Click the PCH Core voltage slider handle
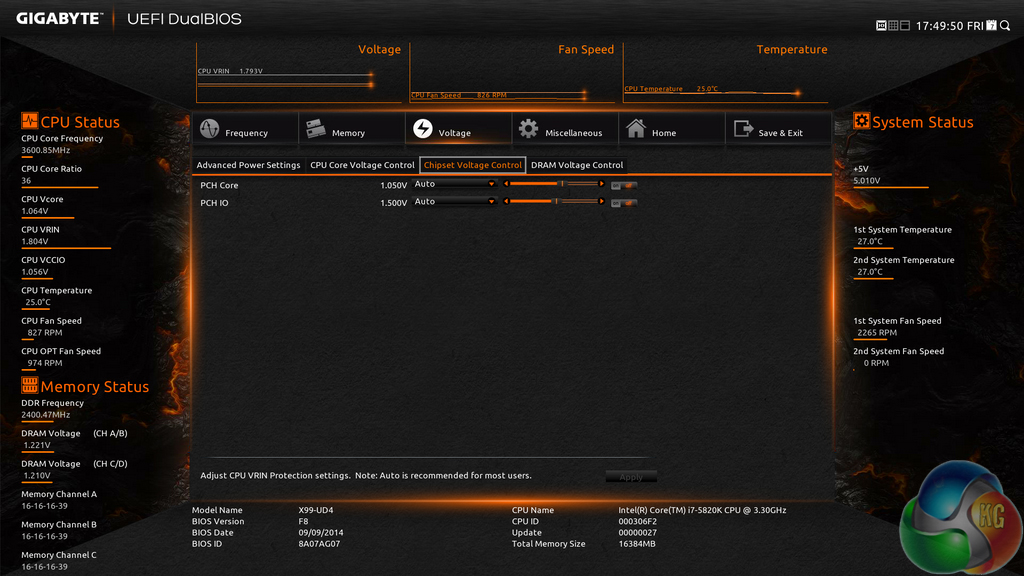The width and height of the screenshot is (1024, 576). pos(561,184)
